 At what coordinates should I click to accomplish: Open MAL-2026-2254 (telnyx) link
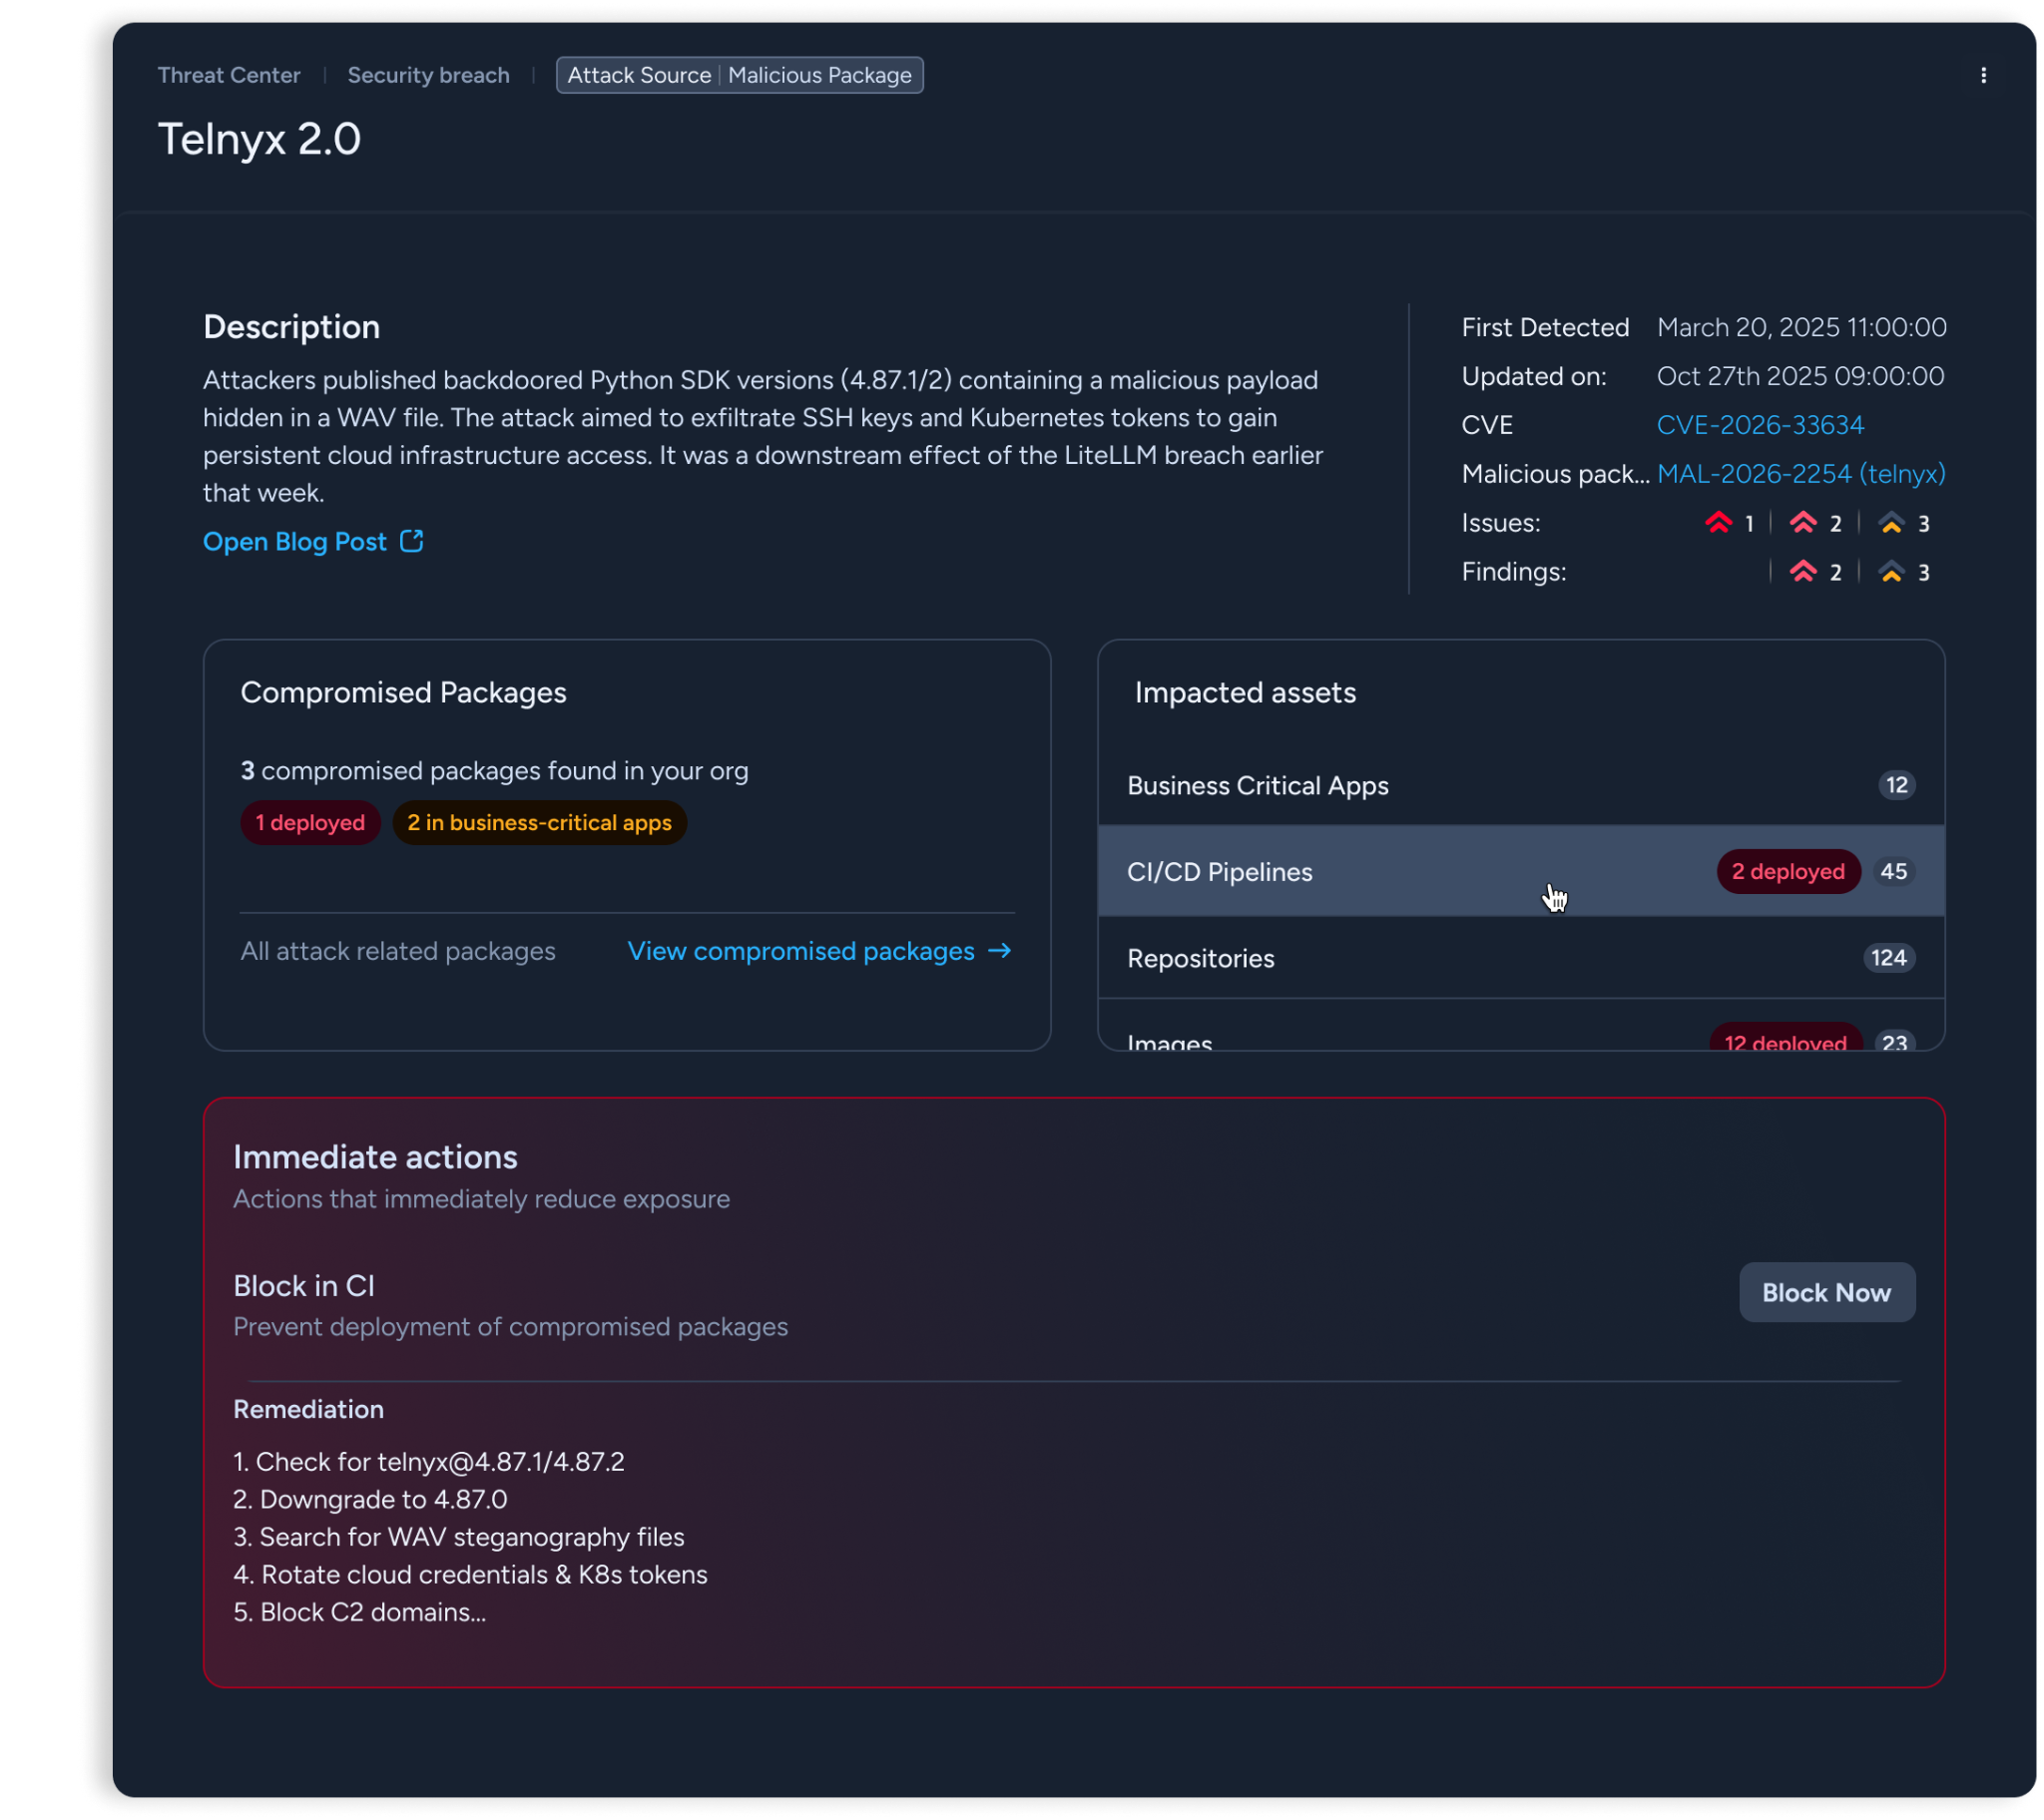(x=1801, y=474)
